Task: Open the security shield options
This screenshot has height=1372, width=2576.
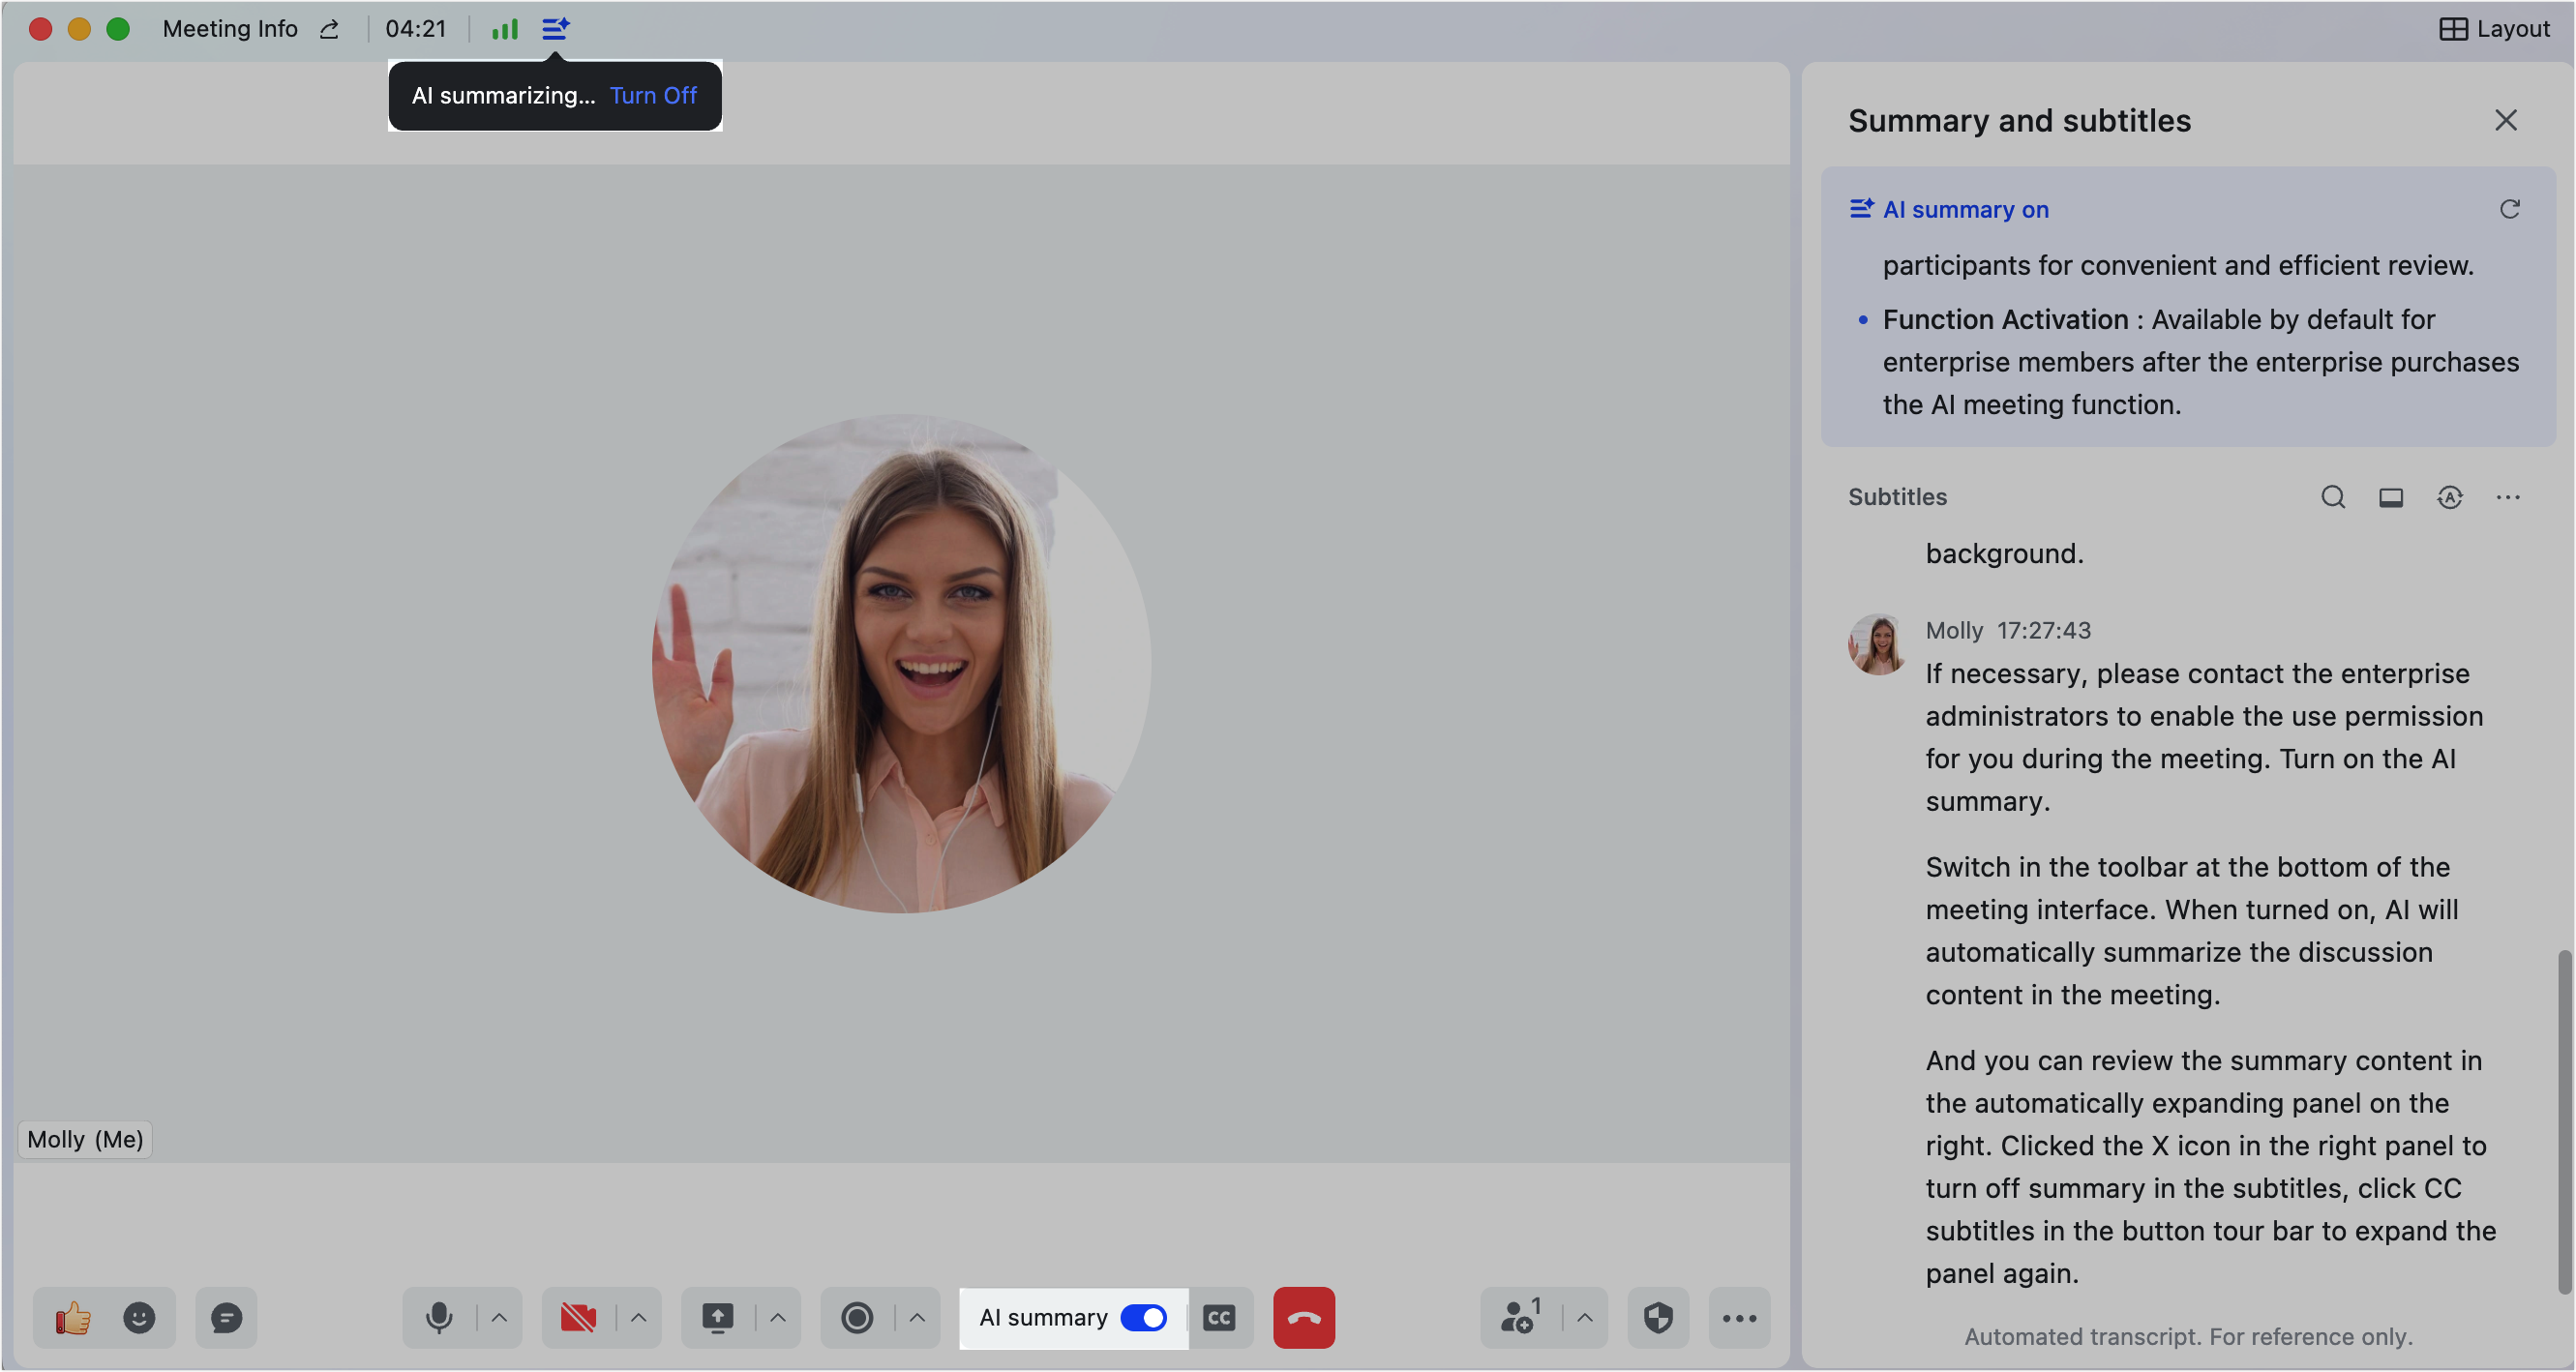Action: tap(1658, 1318)
